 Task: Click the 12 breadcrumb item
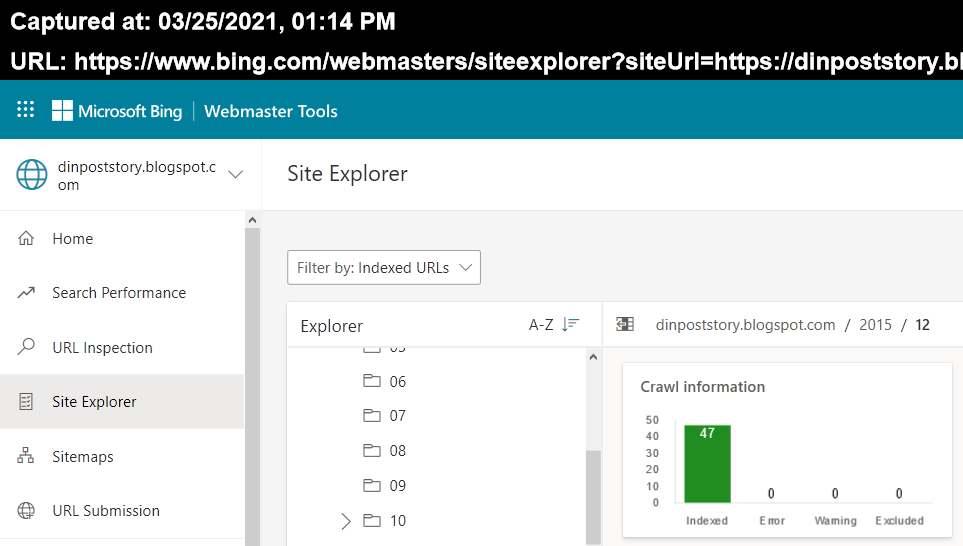pos(922,325)
